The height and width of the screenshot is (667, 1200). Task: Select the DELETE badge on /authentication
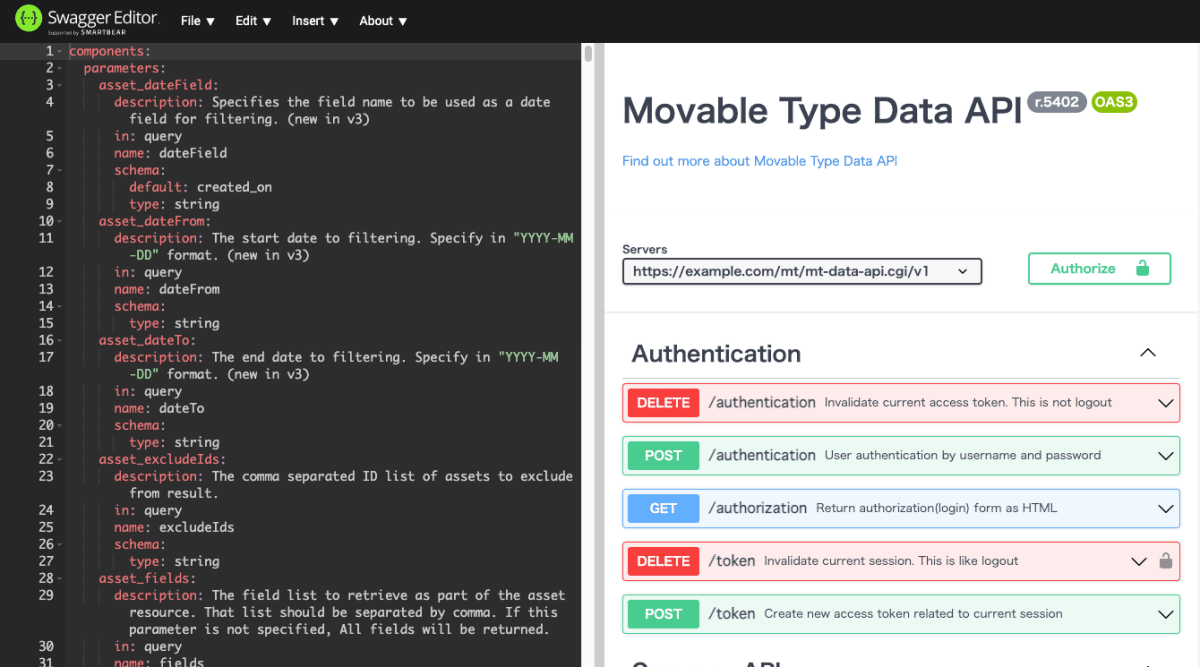(662, 402)
